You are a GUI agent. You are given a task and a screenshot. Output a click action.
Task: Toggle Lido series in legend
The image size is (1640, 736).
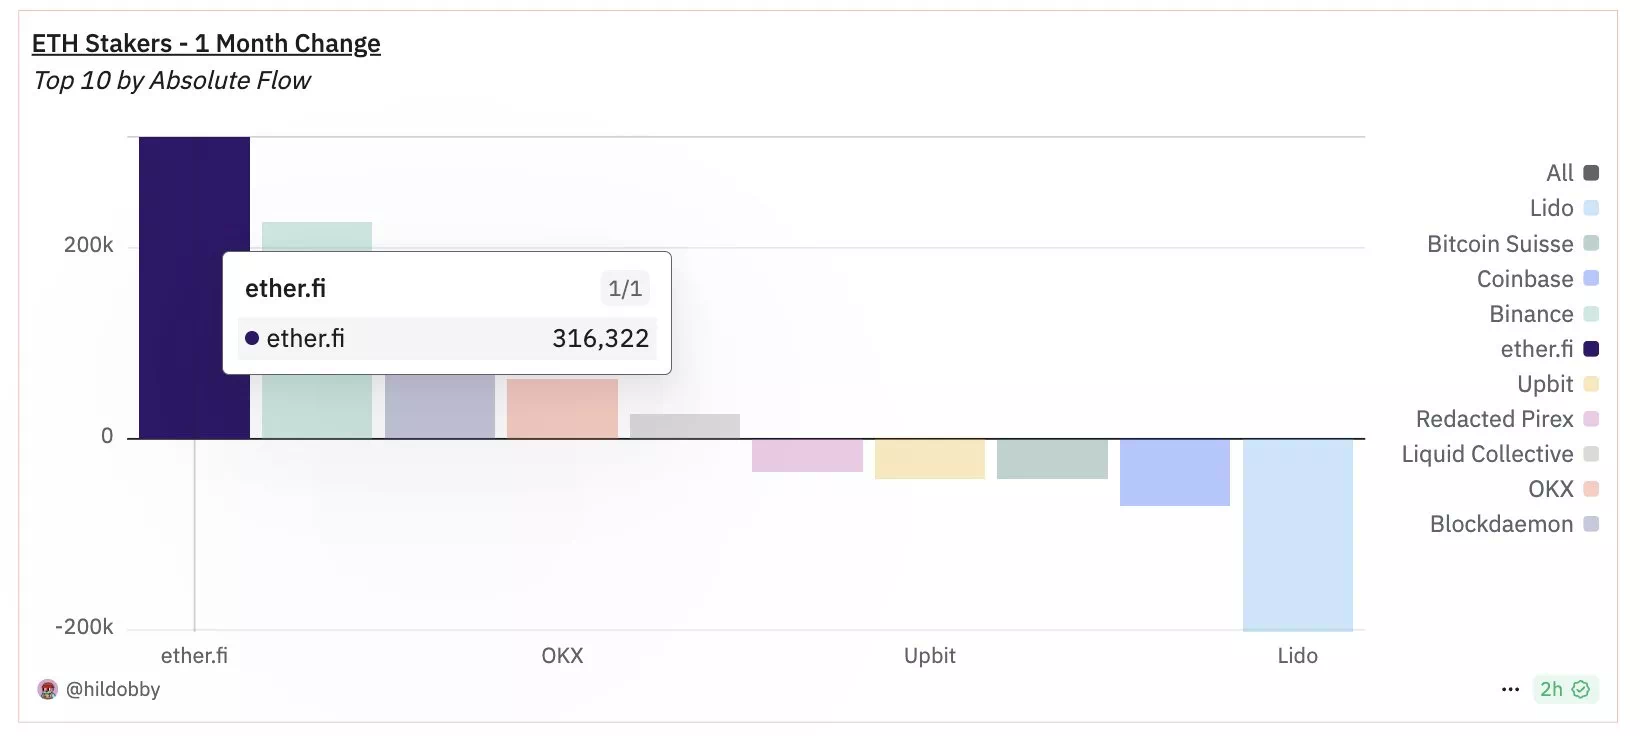(x=1552, y=208)
